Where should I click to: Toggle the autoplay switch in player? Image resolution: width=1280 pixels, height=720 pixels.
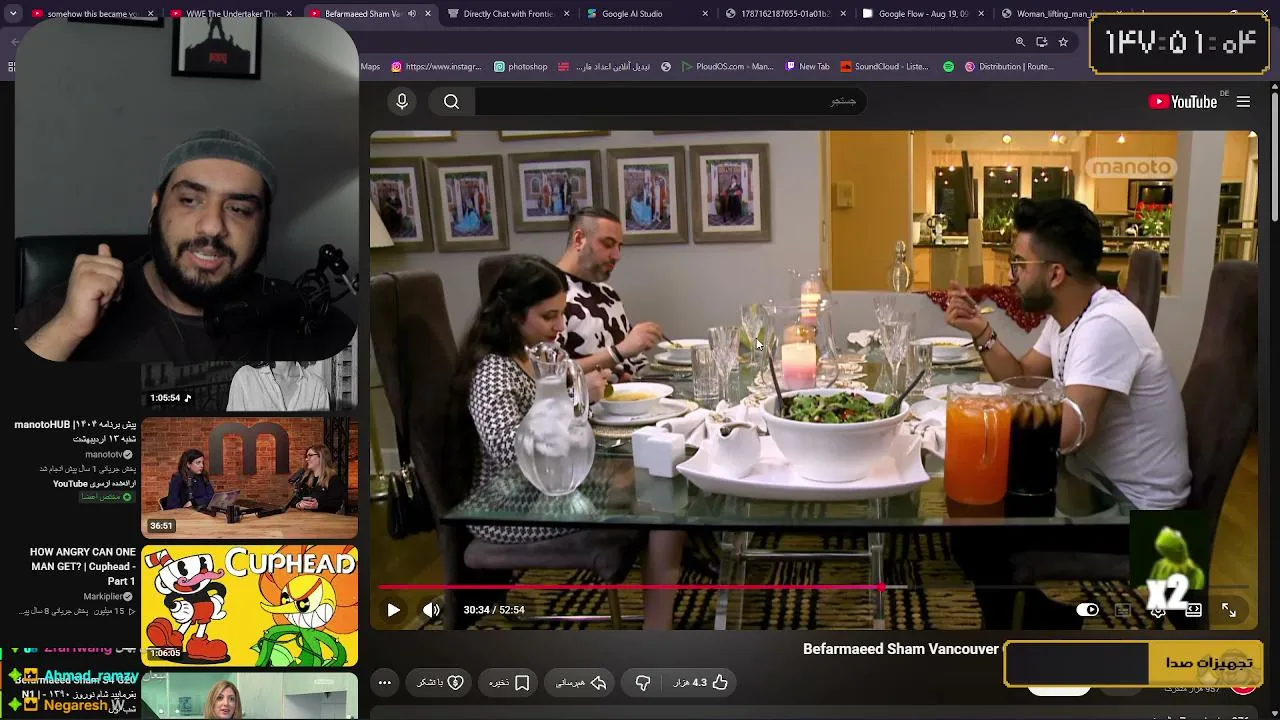click(x=1087, y=610)
